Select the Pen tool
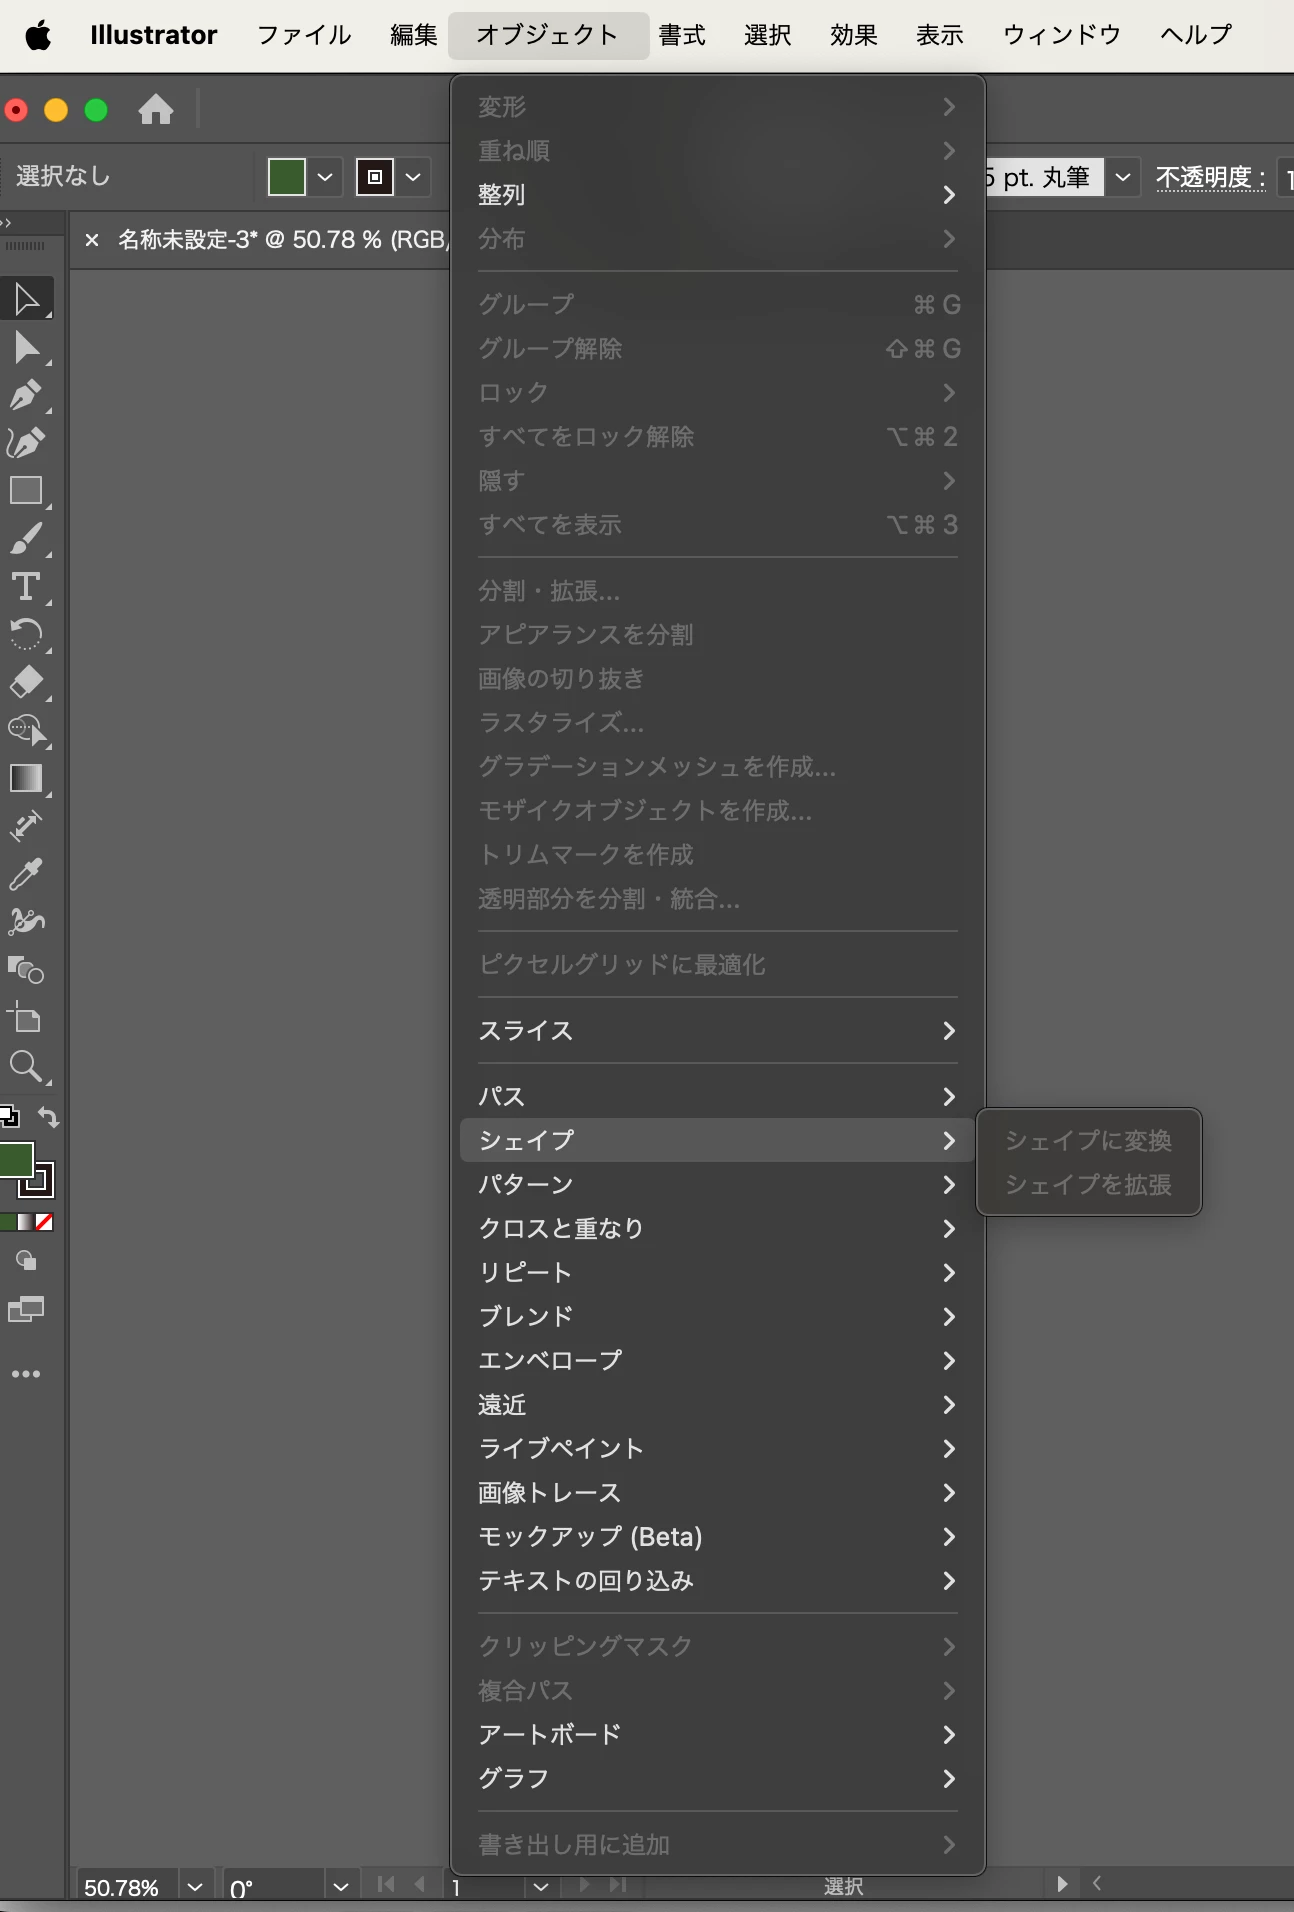1294x1912 pixels. click(x=26, y=395)
